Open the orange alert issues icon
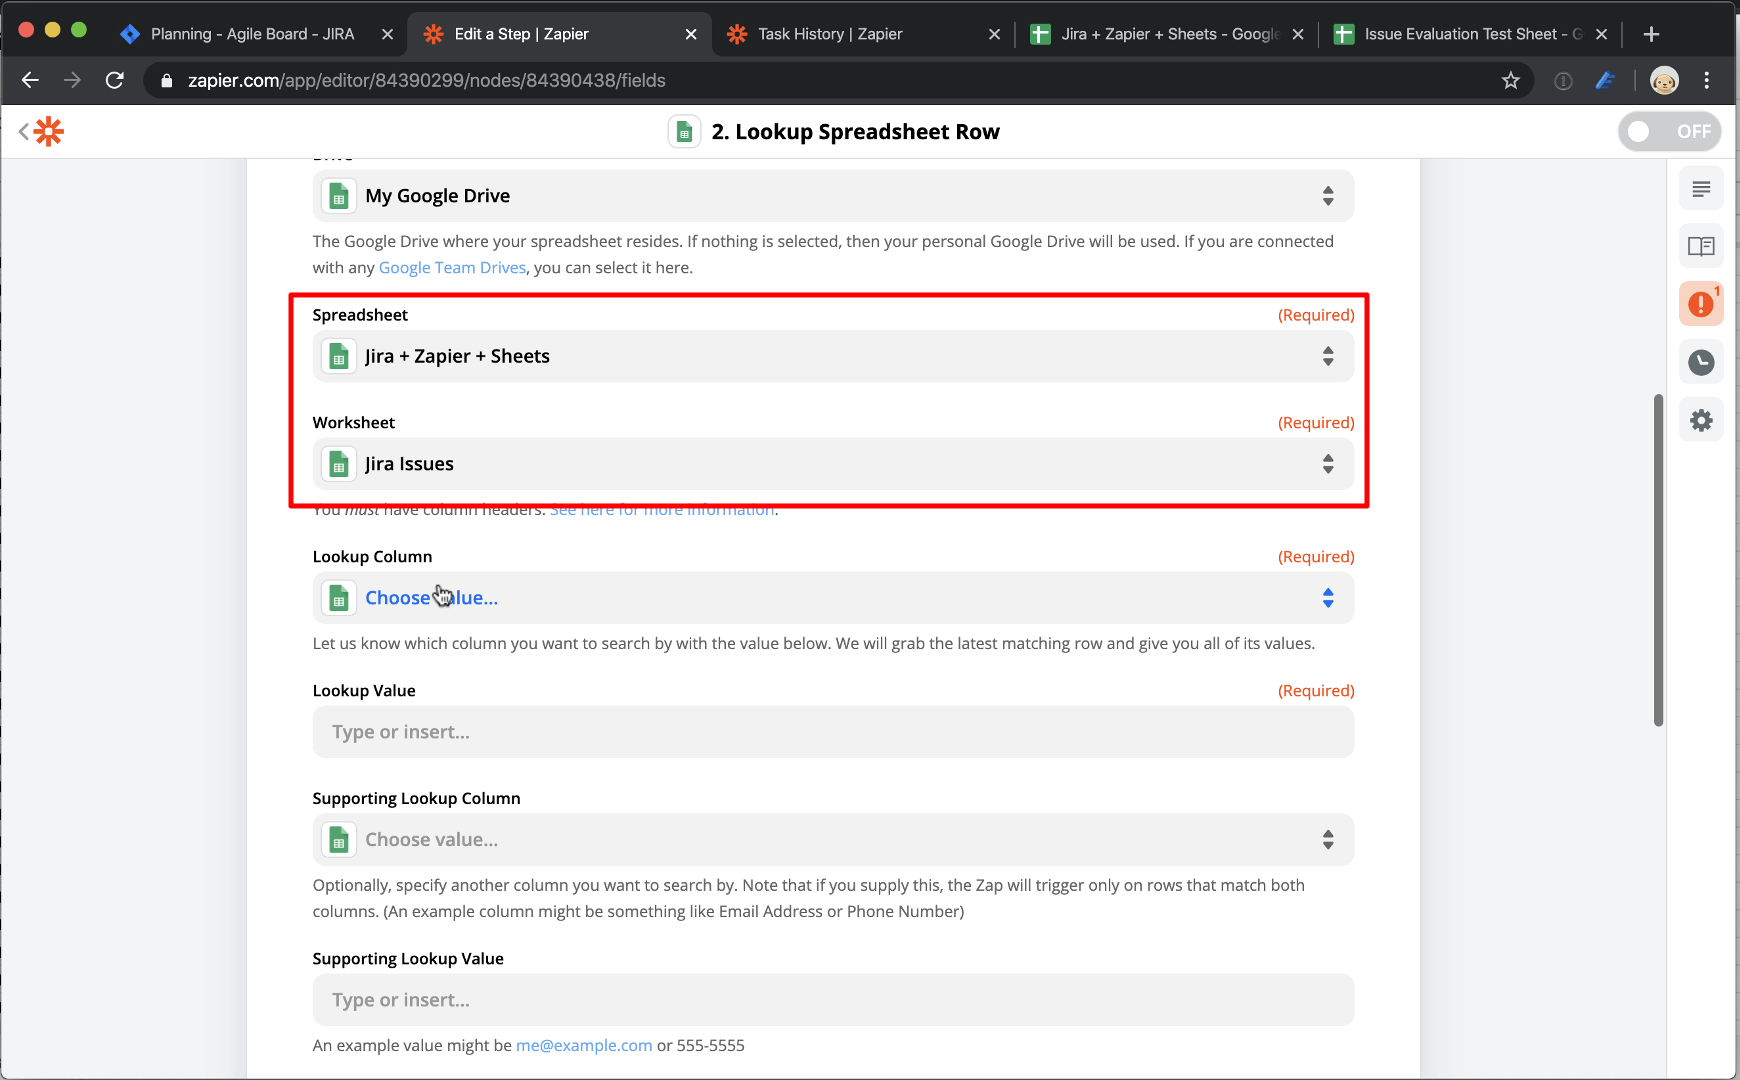The image size is (1740, 1080). pos(1701,304)
